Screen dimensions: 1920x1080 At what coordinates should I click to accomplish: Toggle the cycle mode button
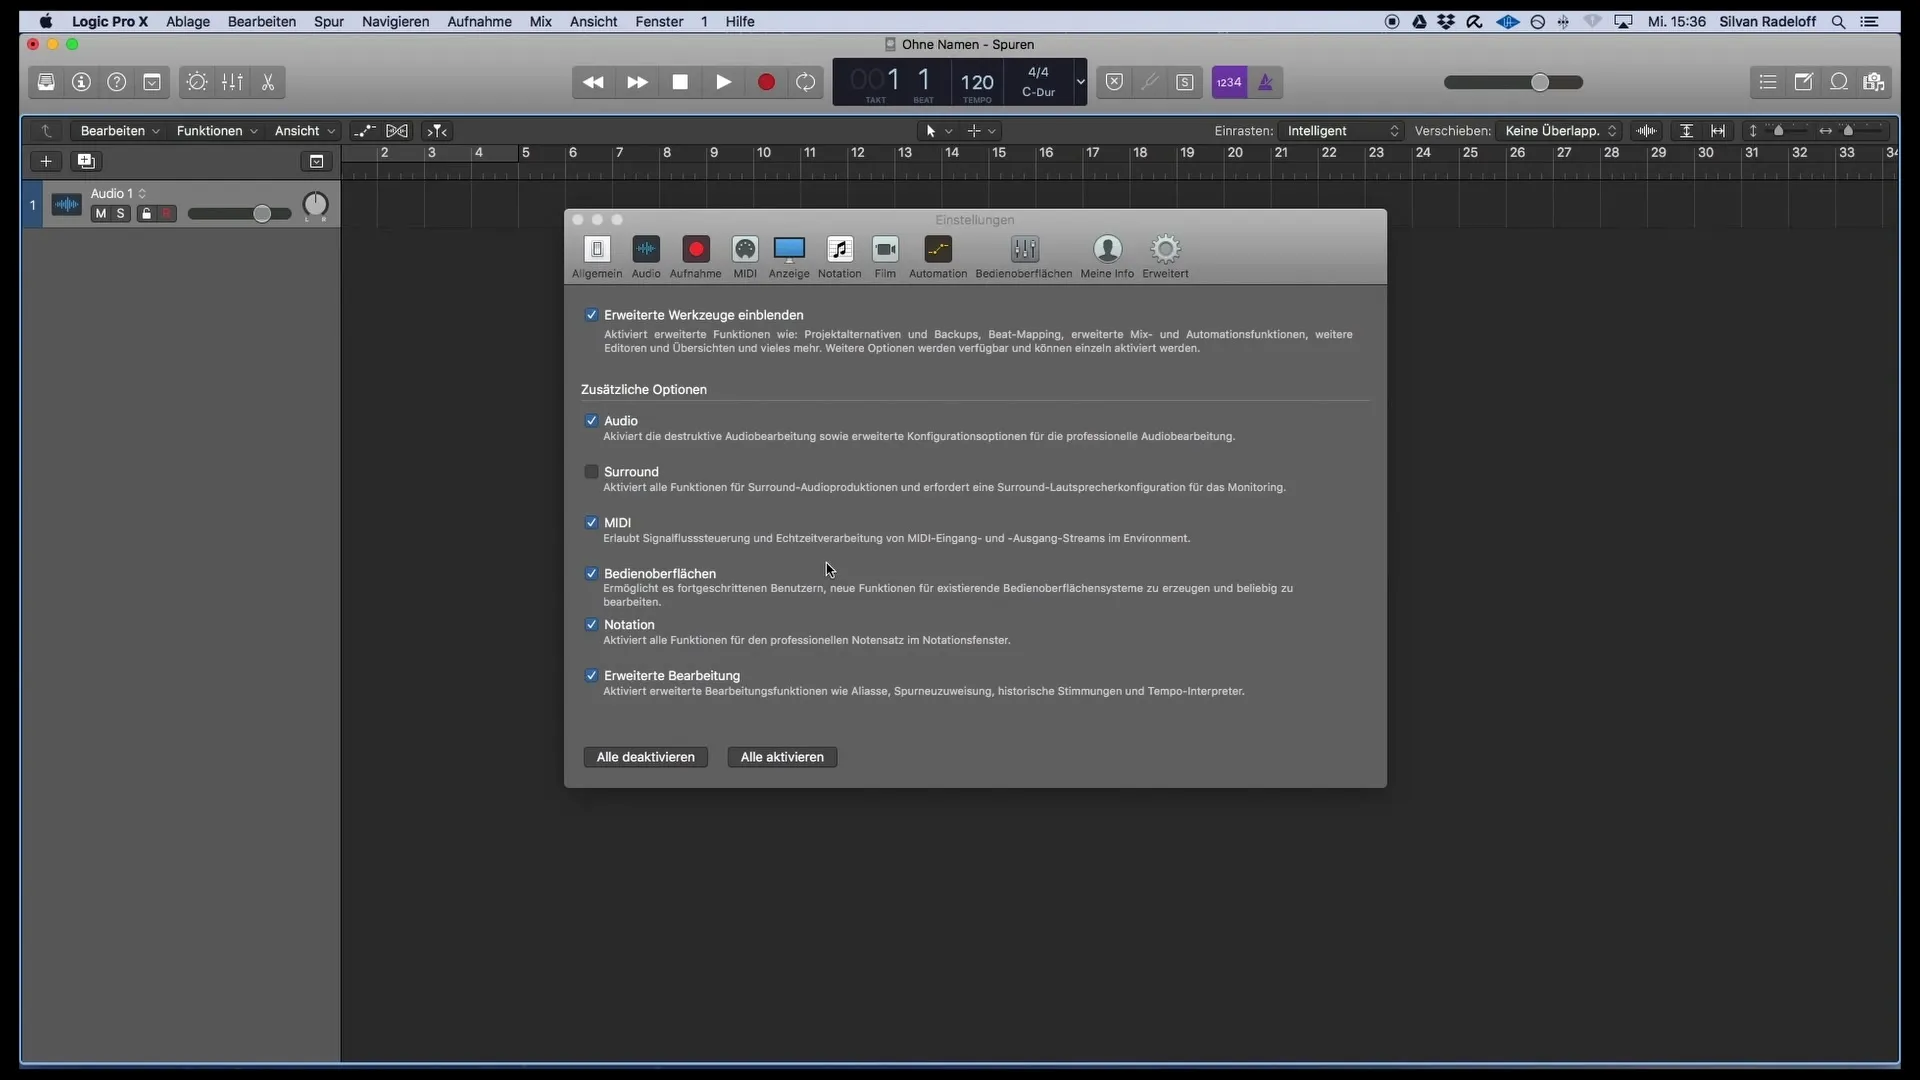coord(806,82)
